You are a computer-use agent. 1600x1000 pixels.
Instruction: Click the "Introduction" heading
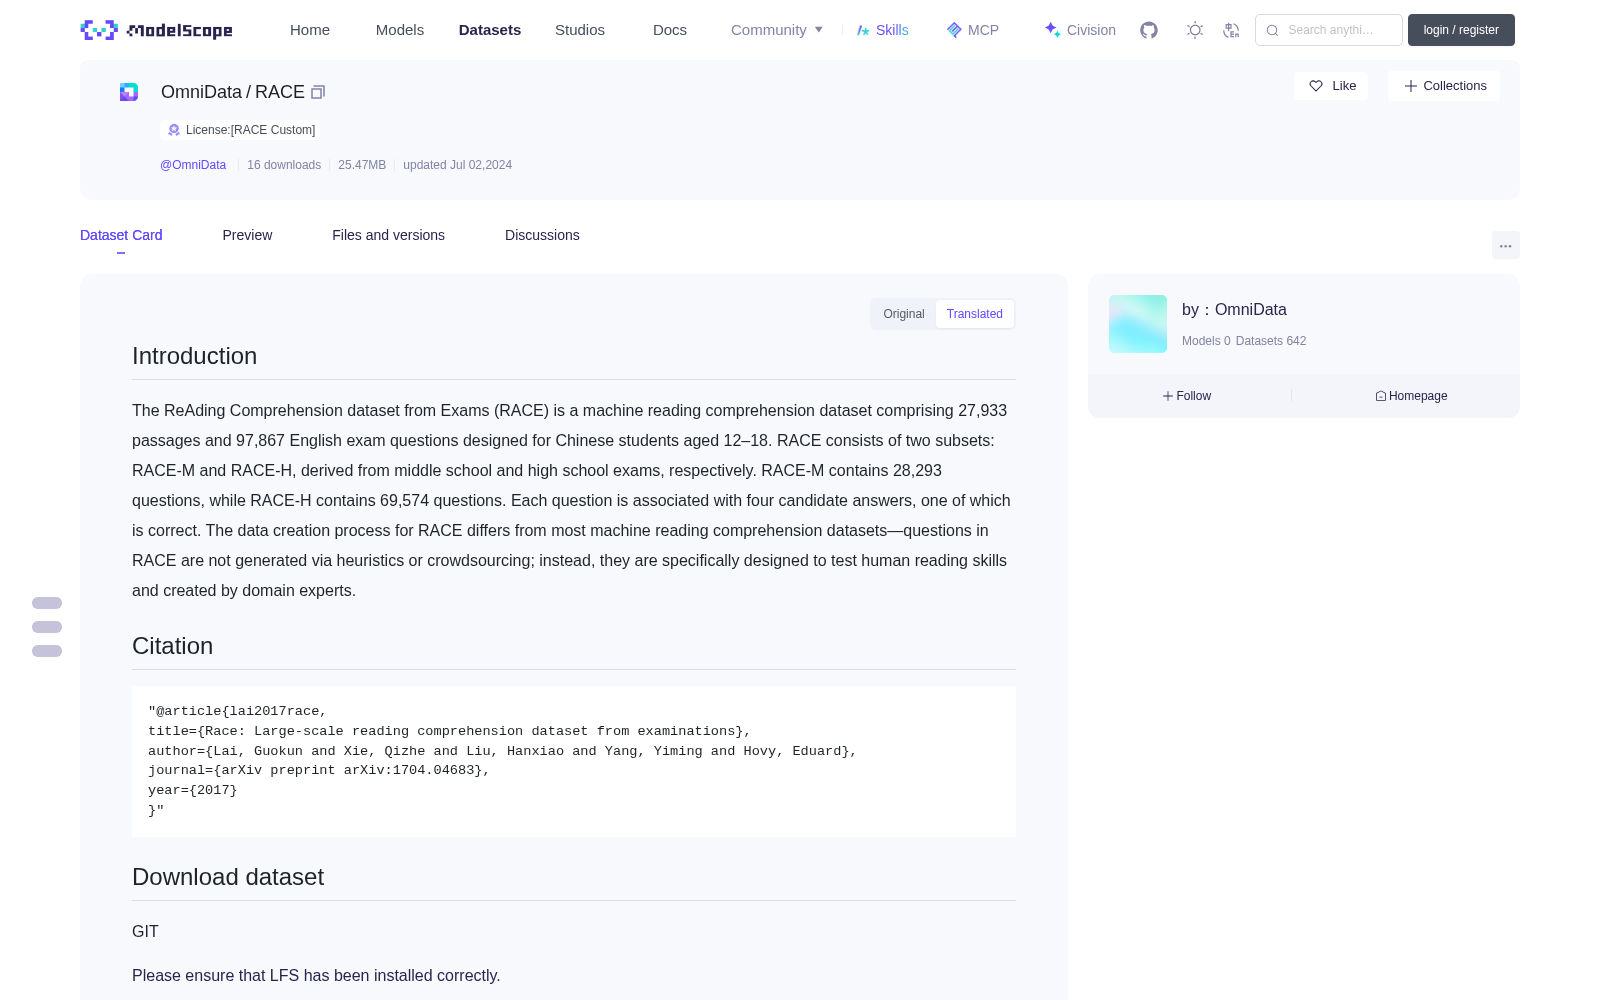194,356
